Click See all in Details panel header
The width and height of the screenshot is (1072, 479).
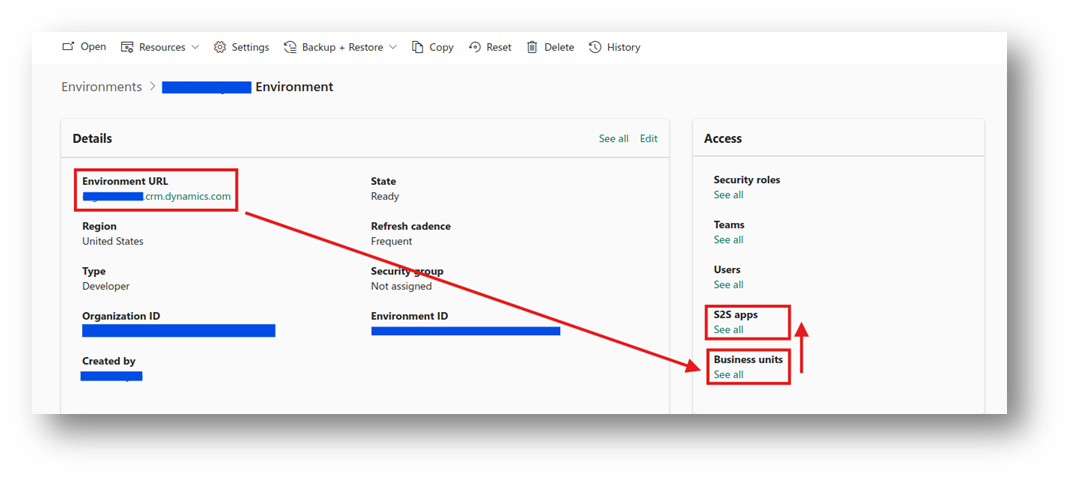click(613, 139)
